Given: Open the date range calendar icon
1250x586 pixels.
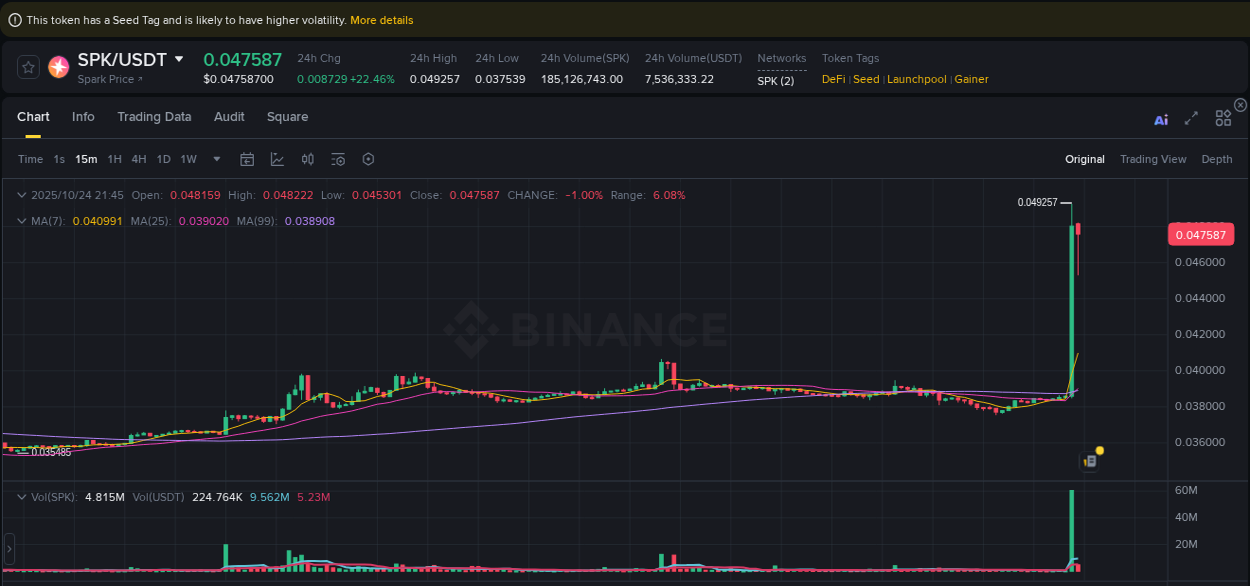Looking at the screenshot, I should click(x=247, y=158).
